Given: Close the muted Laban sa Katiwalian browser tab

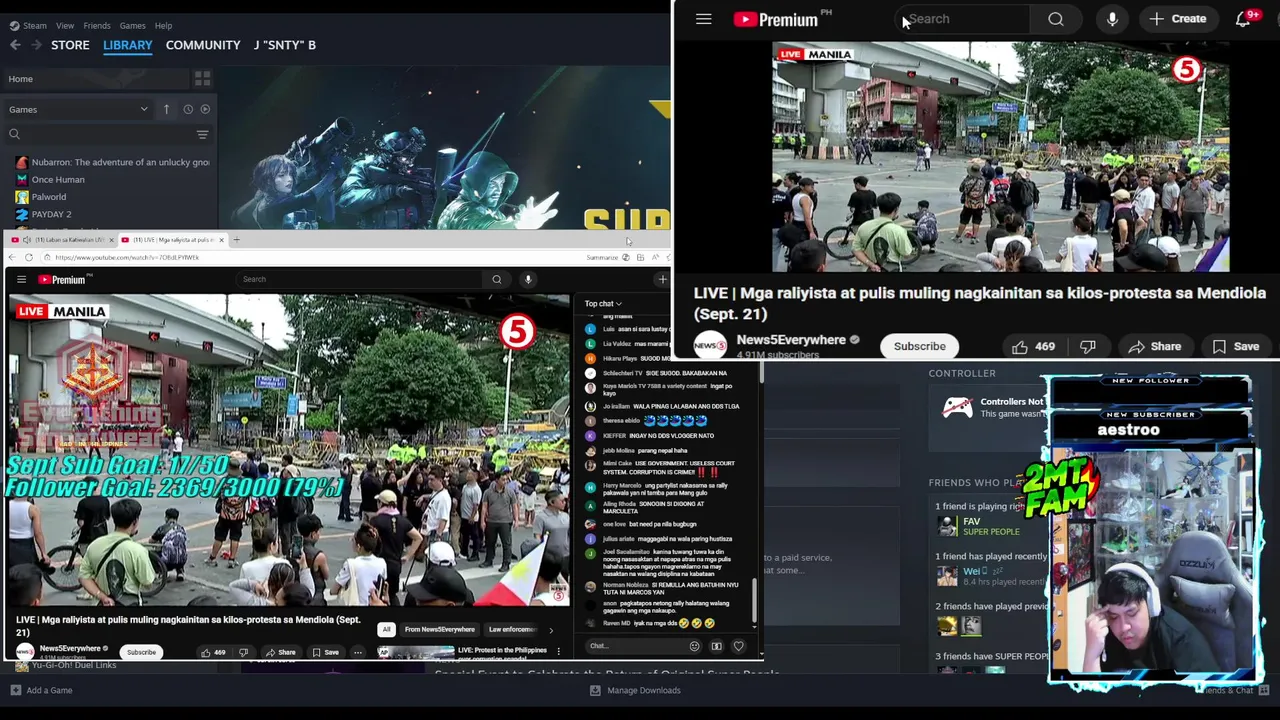Looking at the screenshot, I should click(111, 240).
